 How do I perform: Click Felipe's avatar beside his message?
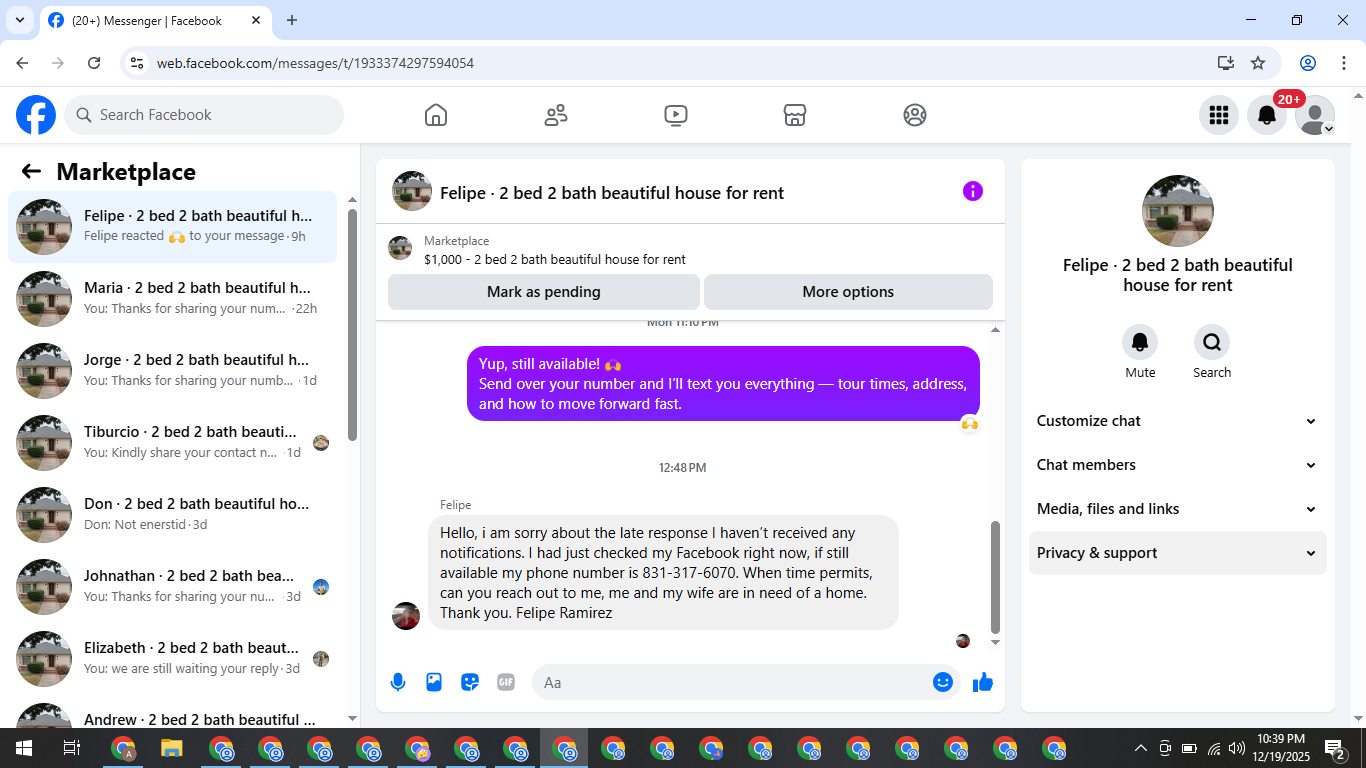(406, 616)
